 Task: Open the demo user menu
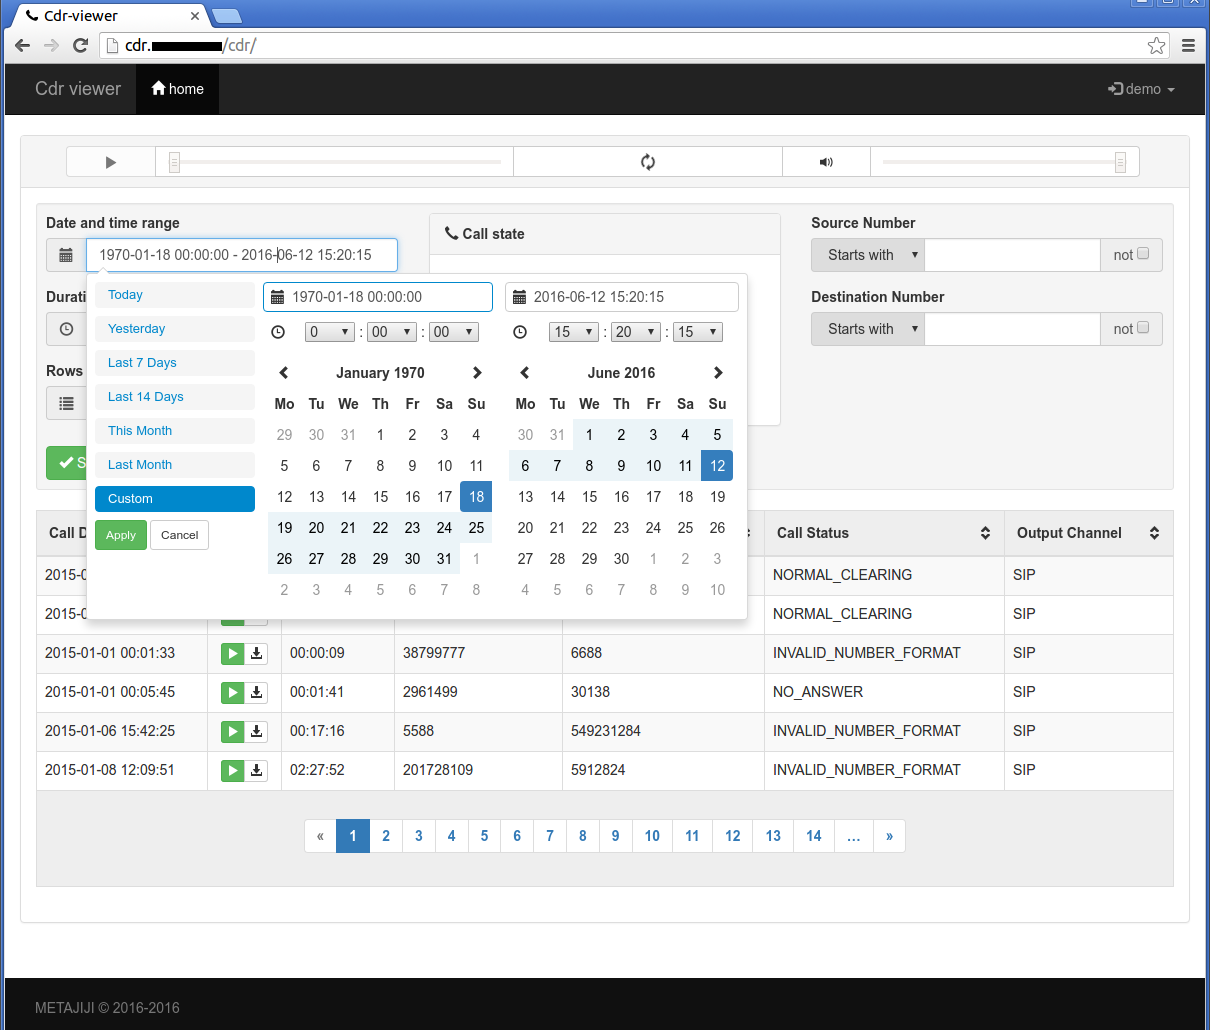tap(1142, 89)
